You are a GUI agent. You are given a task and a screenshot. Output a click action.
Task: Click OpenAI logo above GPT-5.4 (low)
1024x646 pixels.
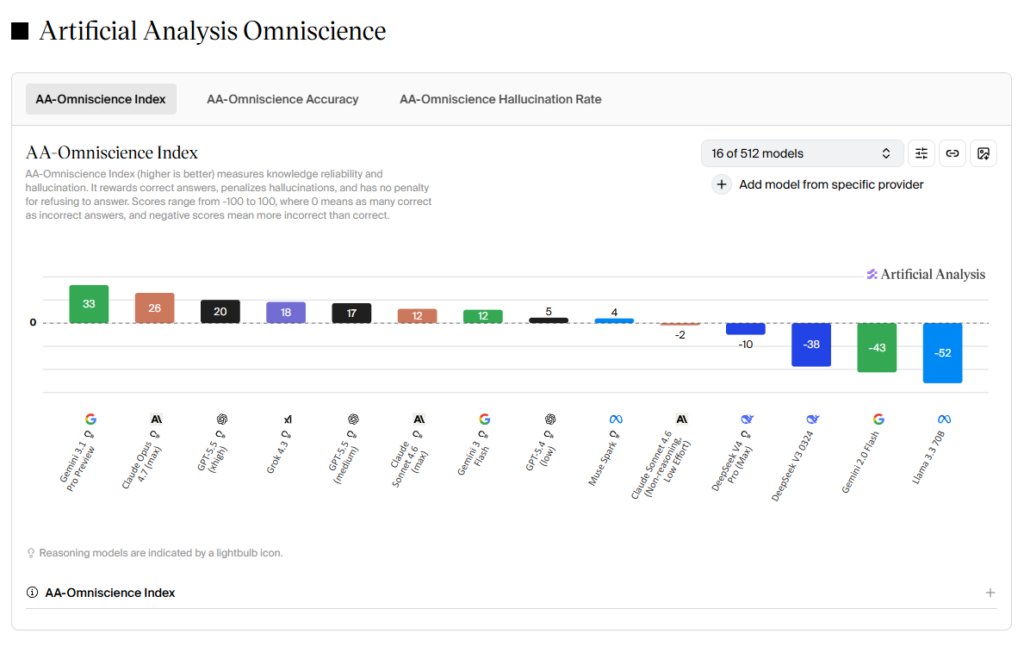(551, 419)
